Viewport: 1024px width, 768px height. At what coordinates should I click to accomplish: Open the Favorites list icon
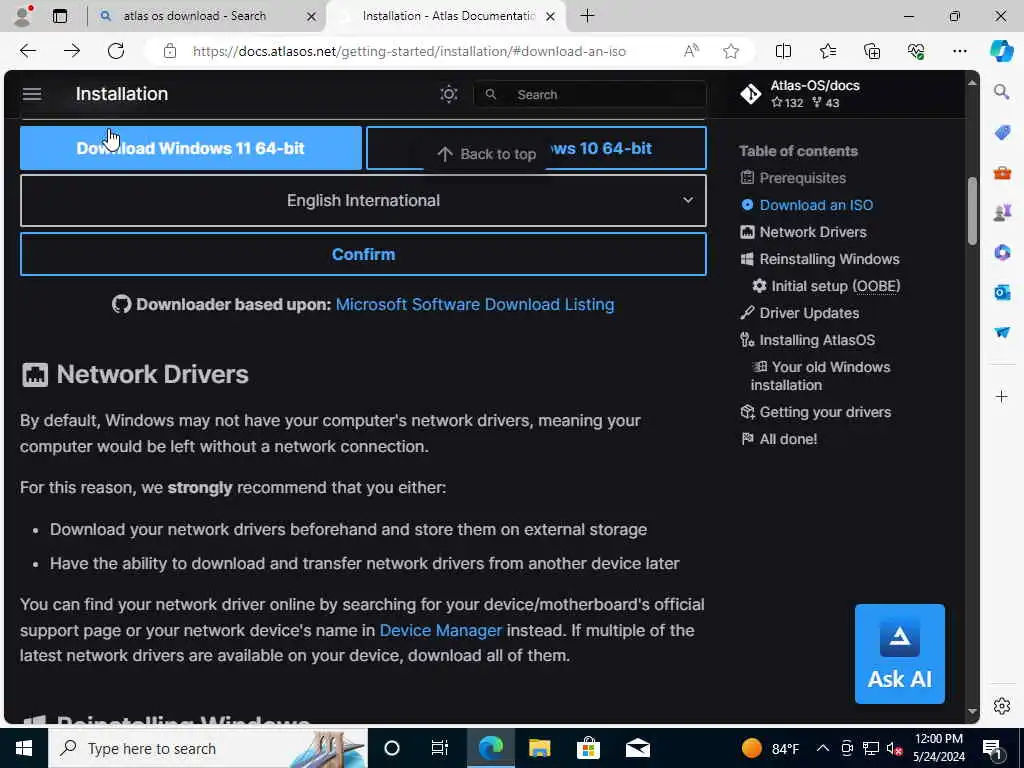[827, 51]
